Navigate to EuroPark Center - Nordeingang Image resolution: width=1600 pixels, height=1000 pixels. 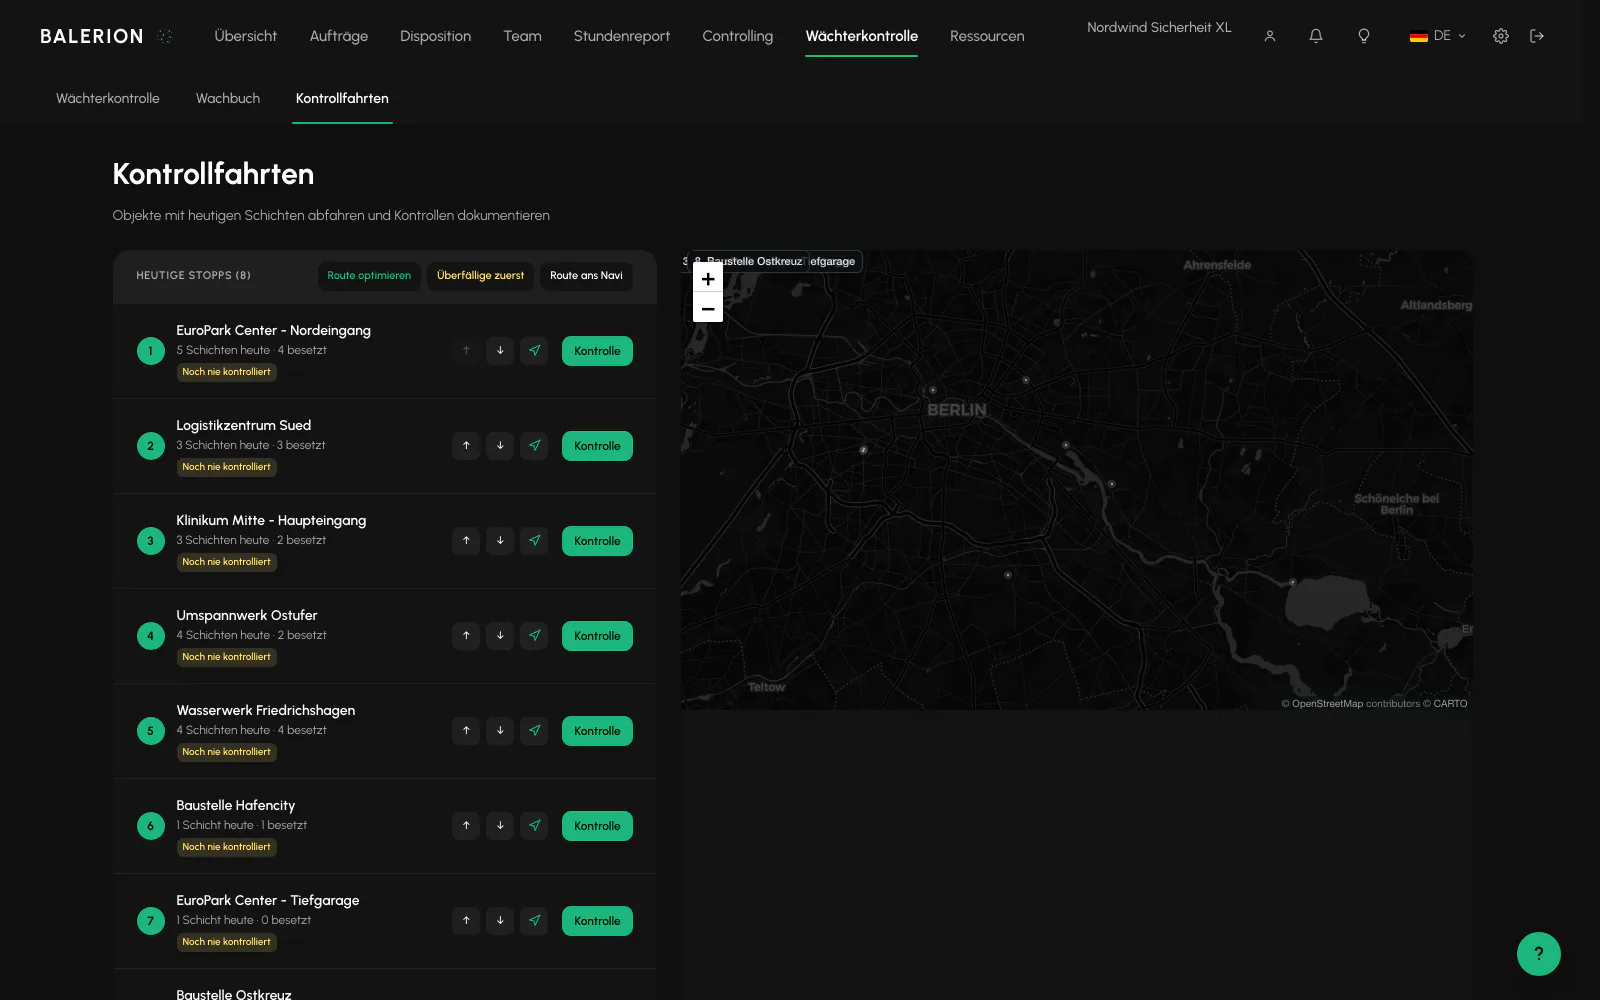coord(534,351)
